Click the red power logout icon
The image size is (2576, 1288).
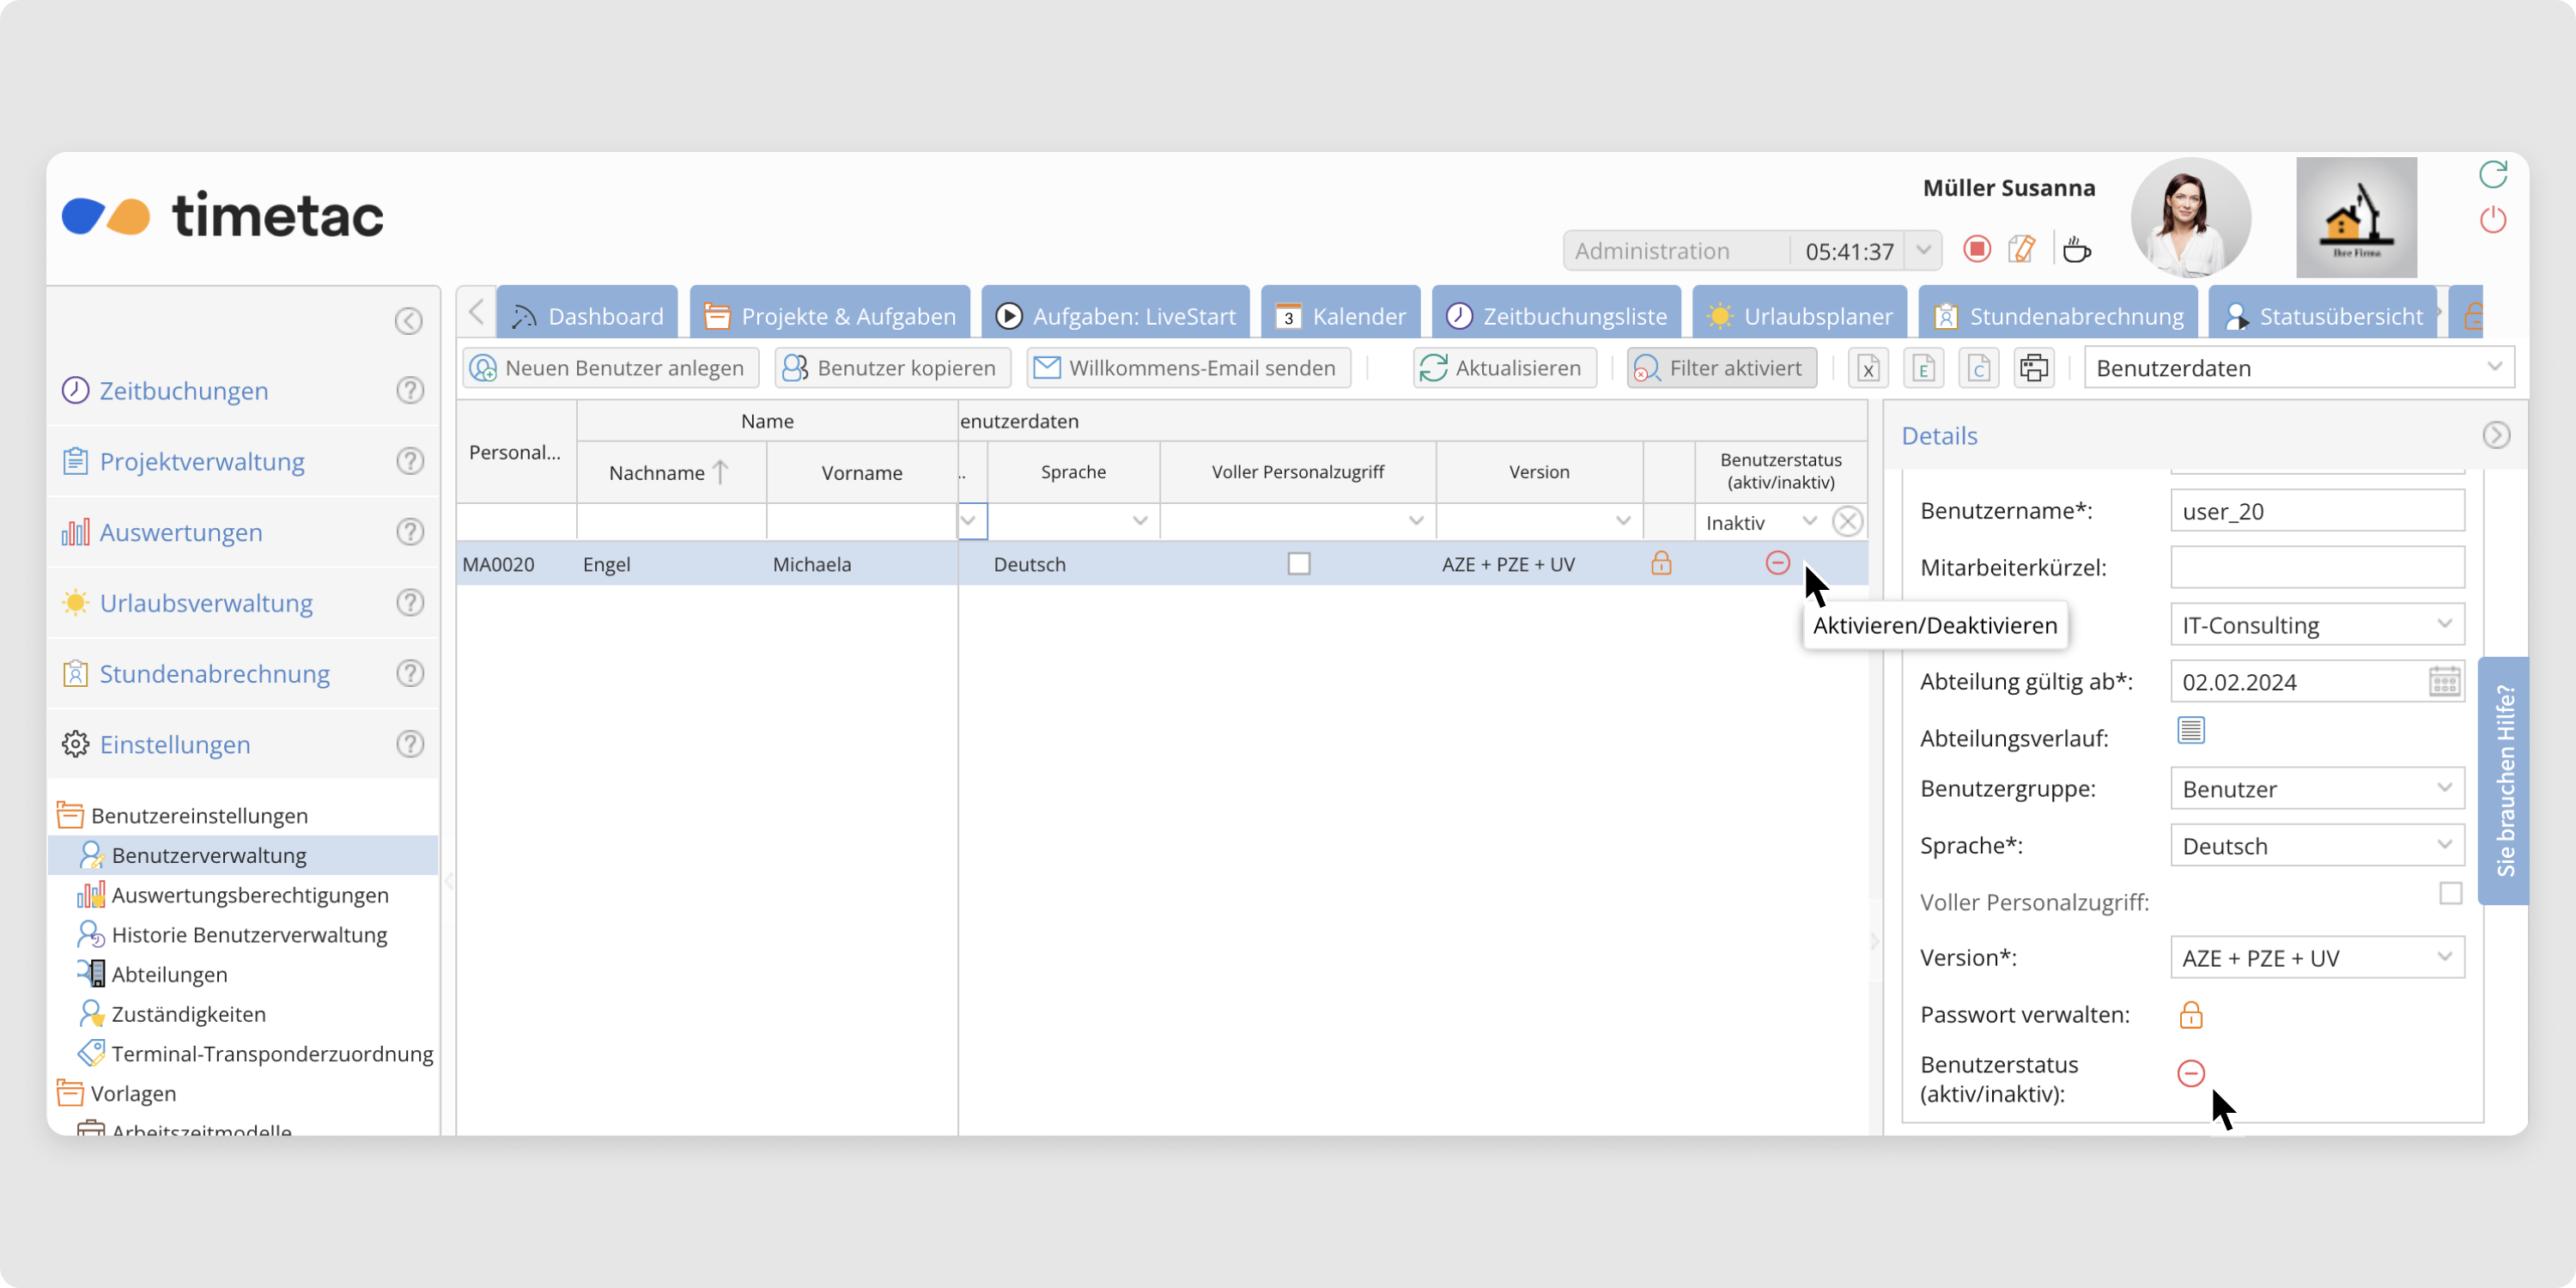click(x=2493, y=219)
